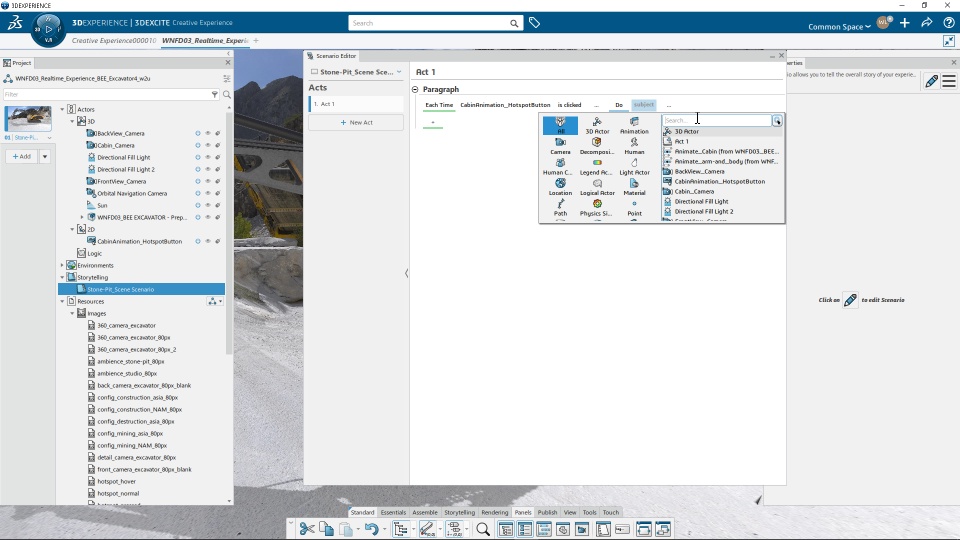Image resolution: width=960 pixels, height=540 pixels.
Task: Collapse the 2D tree node
Action: (x=72, y=229)
